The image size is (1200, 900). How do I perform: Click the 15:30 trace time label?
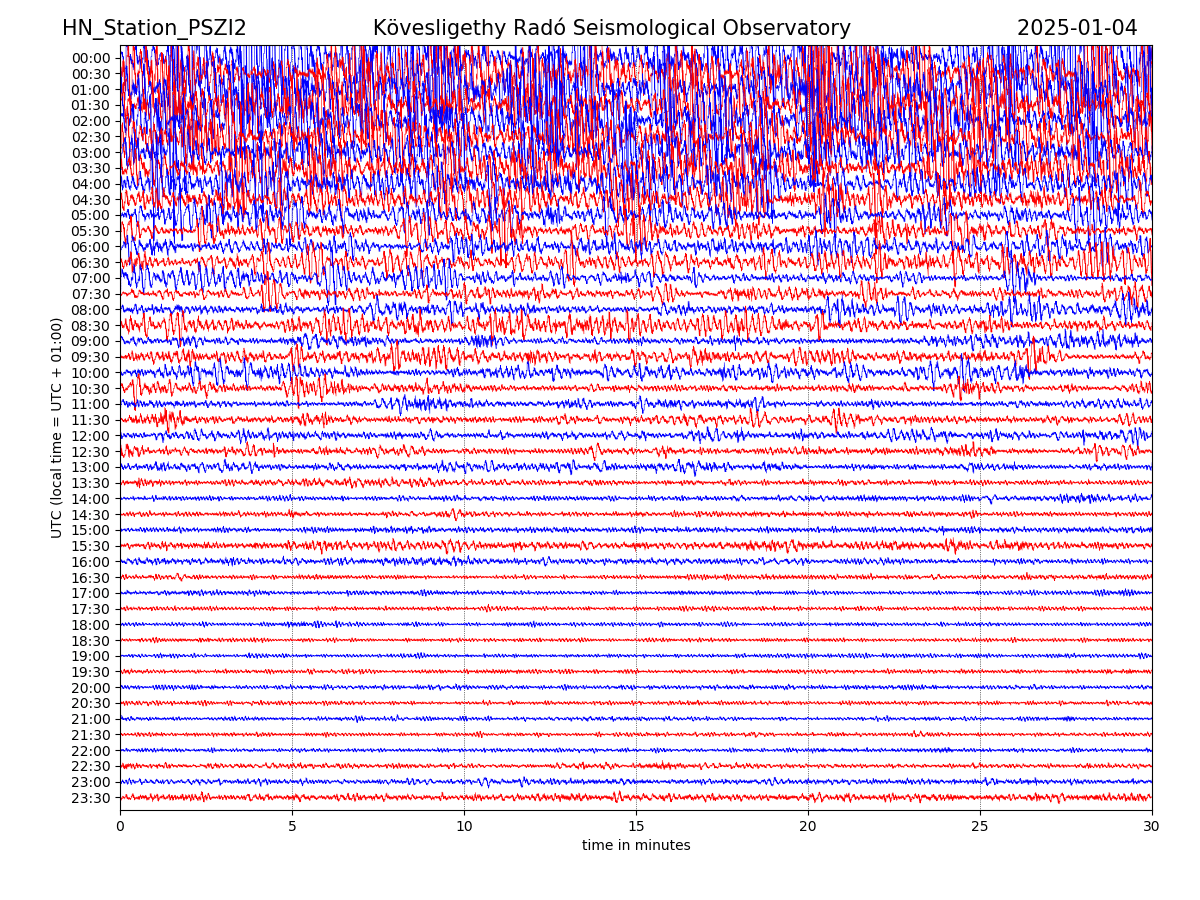click(90, 546)
